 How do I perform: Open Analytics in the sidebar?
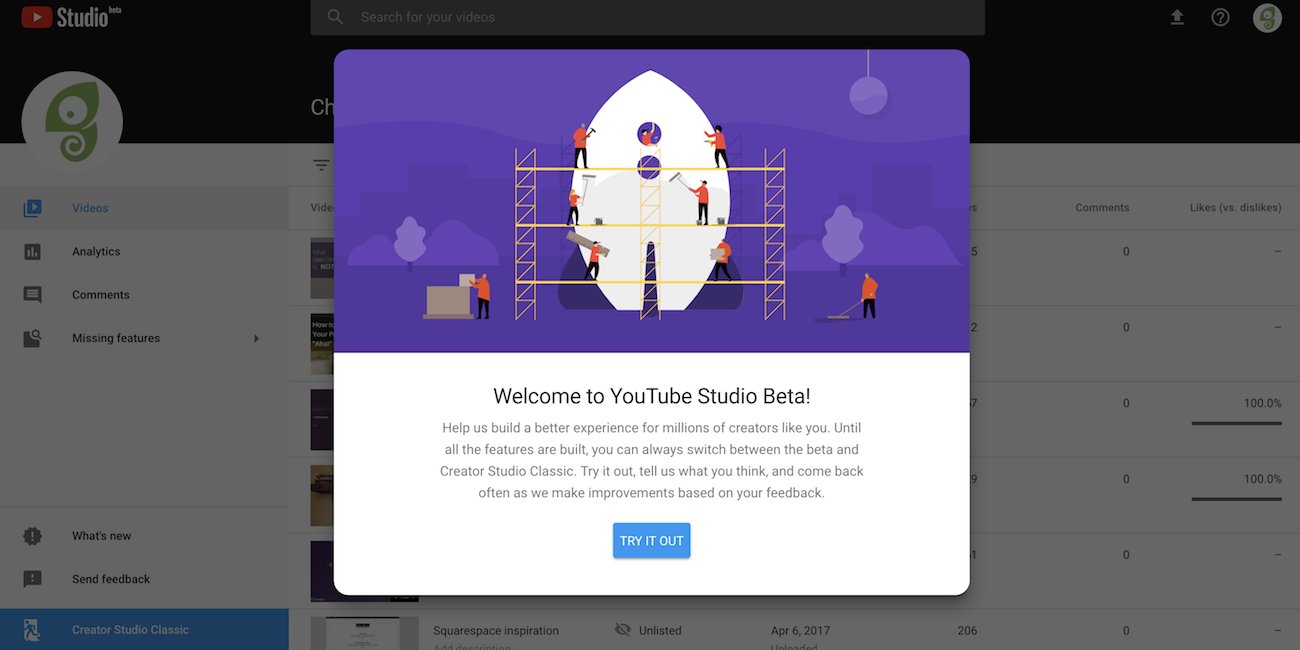[x=144, y=252]
